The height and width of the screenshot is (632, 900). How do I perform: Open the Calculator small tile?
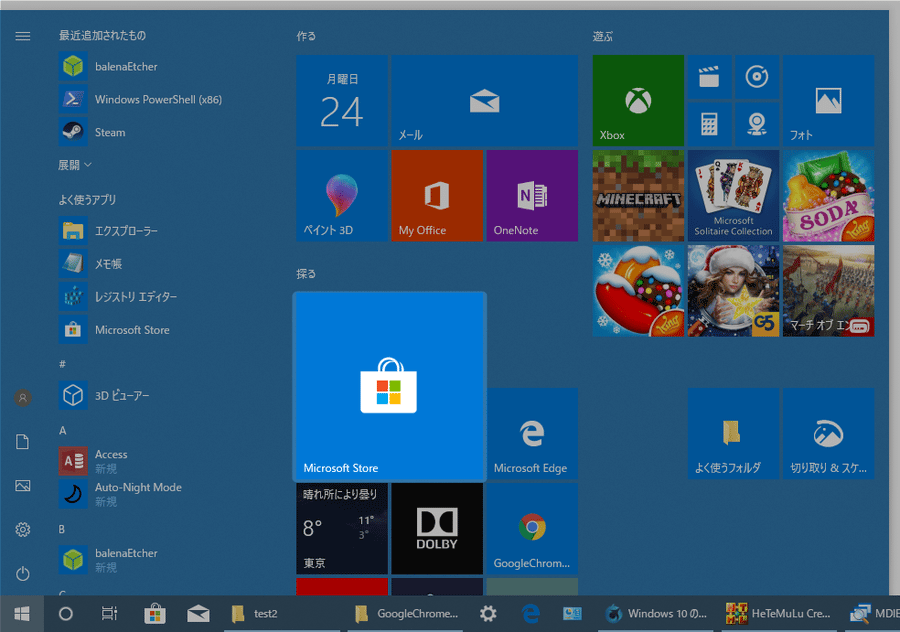click(709, 124)
